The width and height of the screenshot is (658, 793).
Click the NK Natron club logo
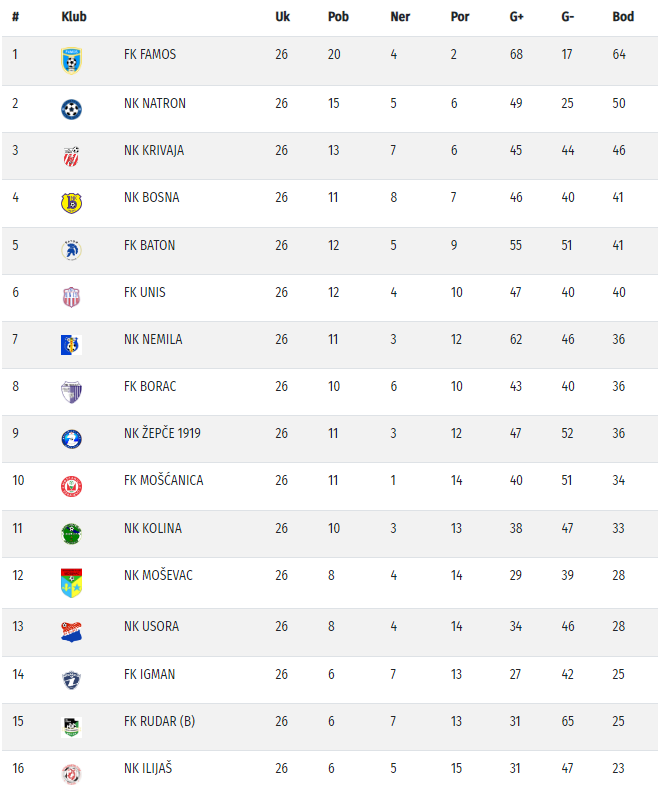click(x=71, y=108)
